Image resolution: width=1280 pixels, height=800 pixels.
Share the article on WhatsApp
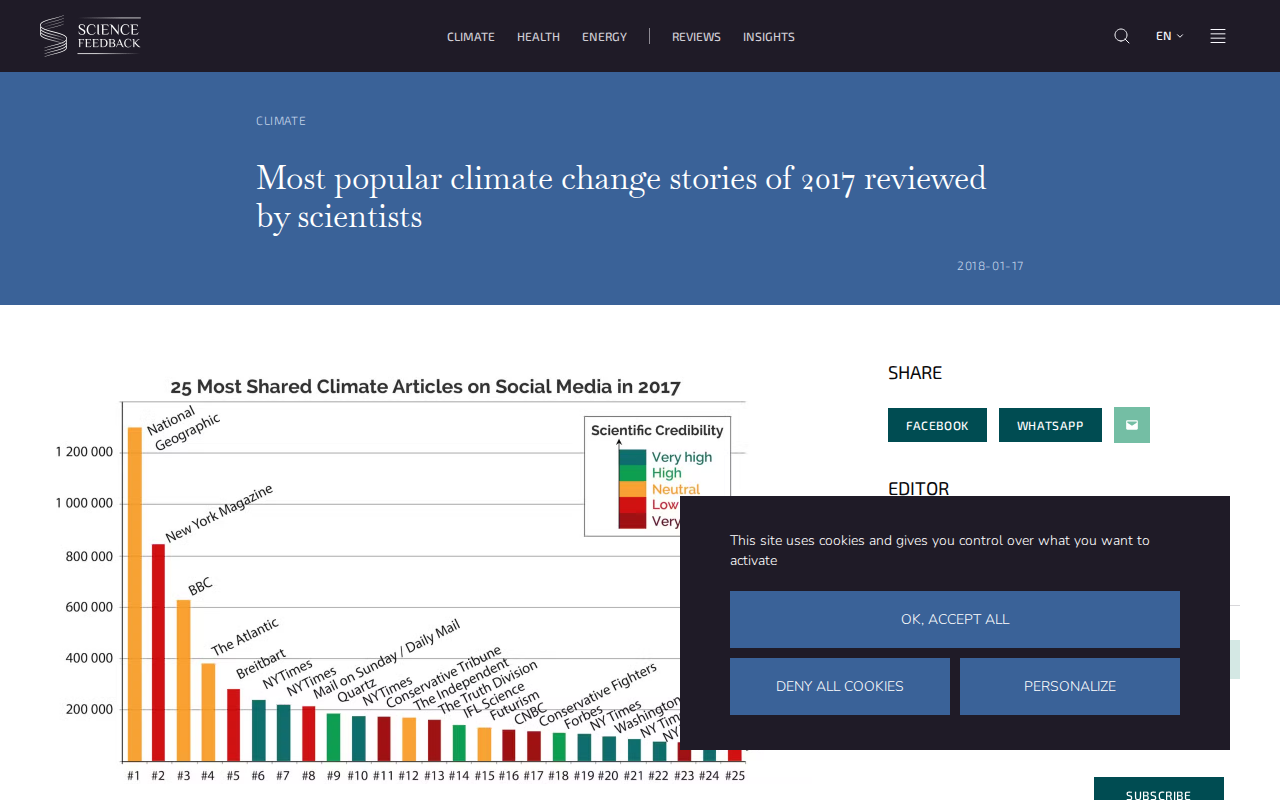point(1050,425)
